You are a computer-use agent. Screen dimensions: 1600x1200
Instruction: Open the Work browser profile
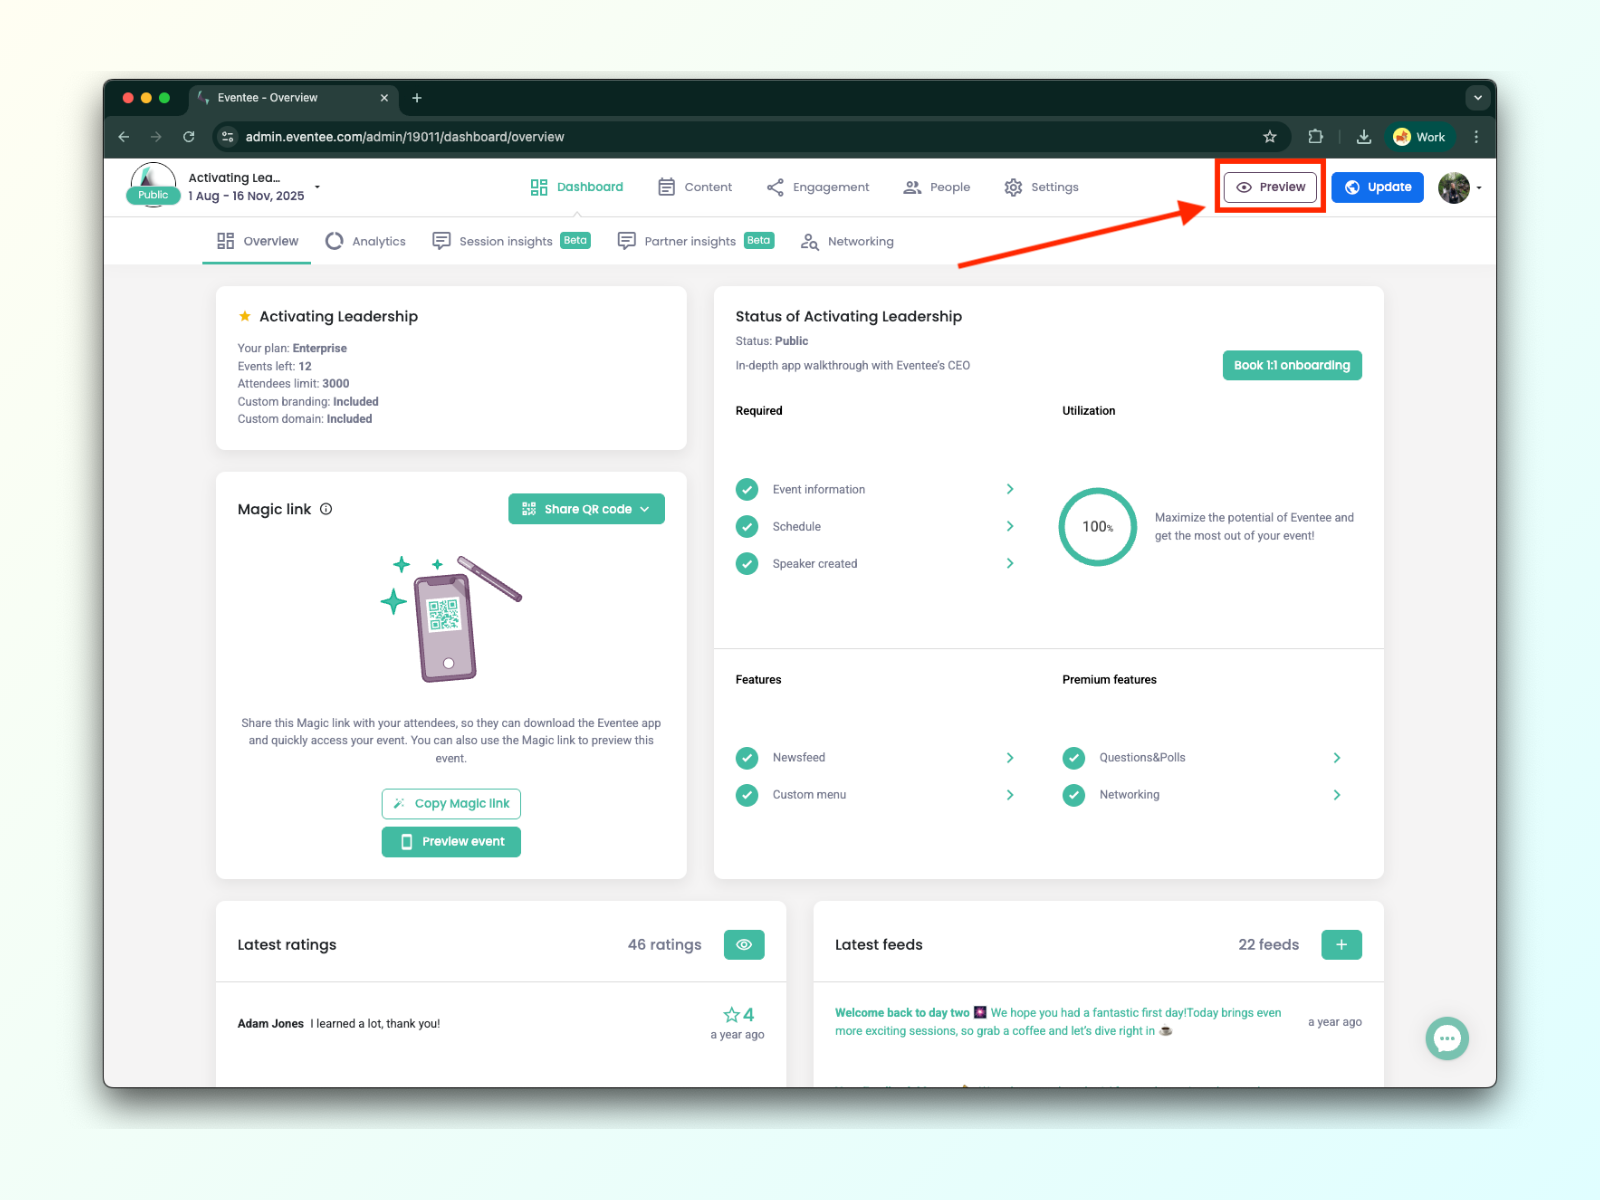pos(1420,137)
